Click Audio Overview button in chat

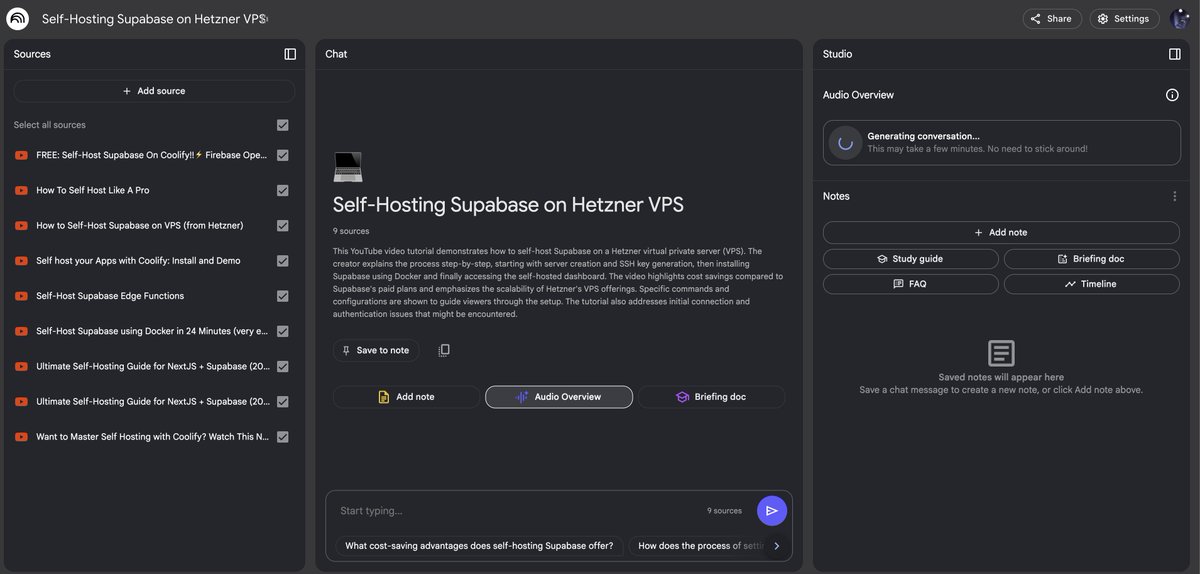tap(559, 397)
